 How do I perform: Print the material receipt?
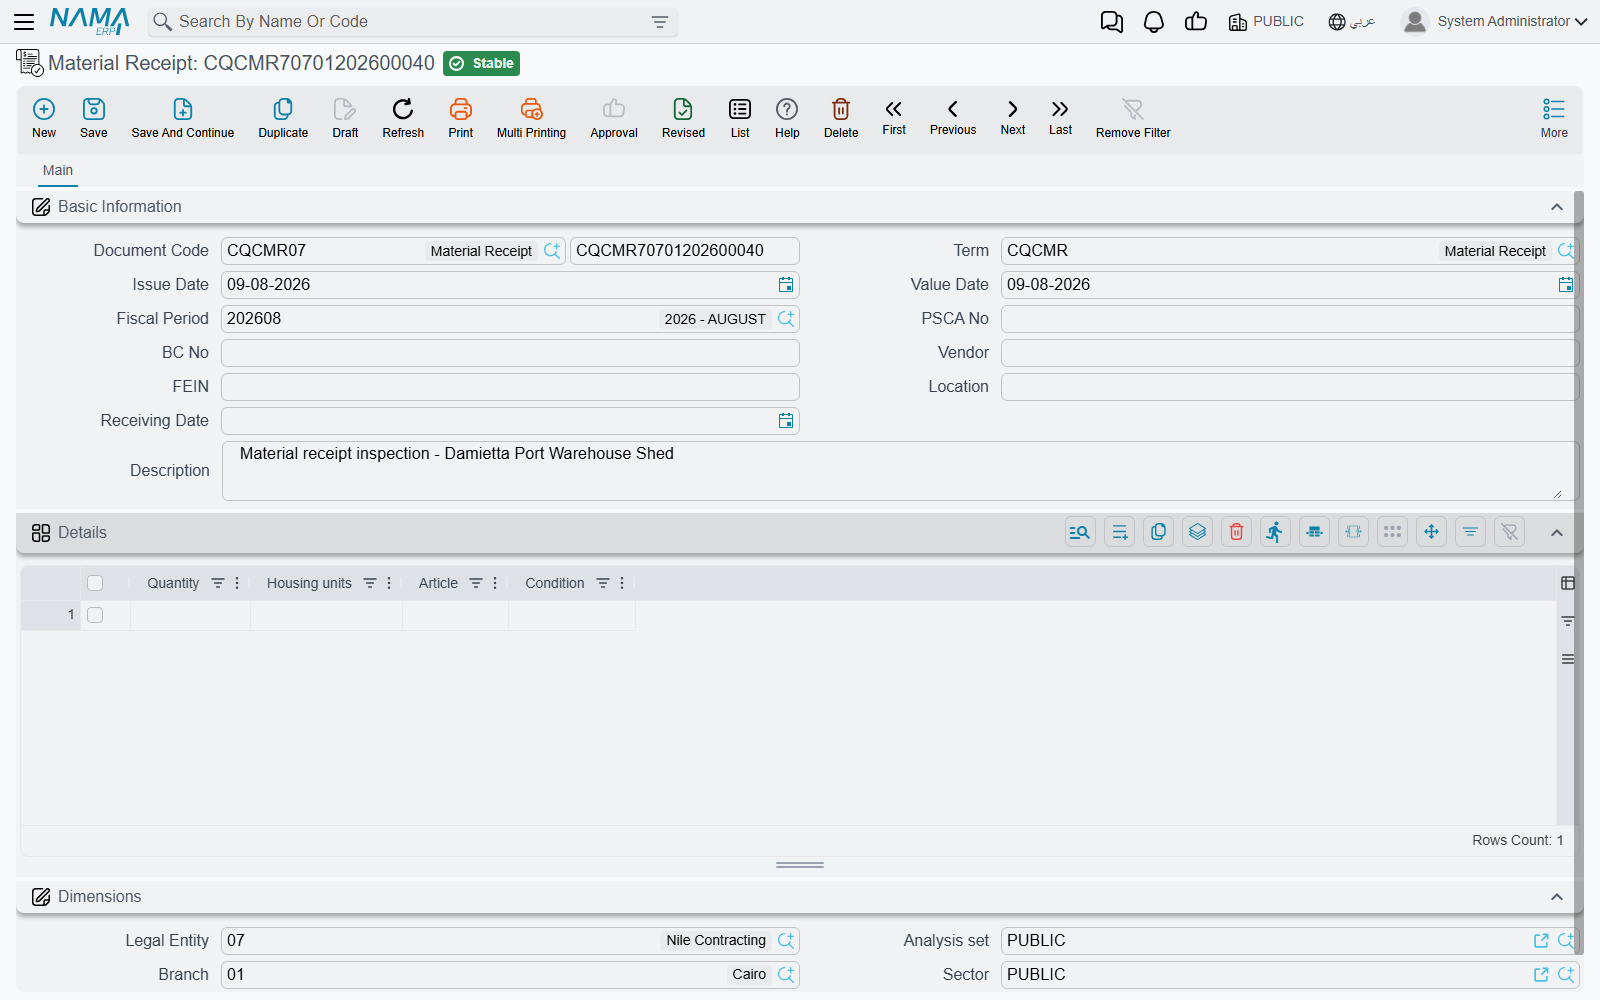click(x=461, y=118)
